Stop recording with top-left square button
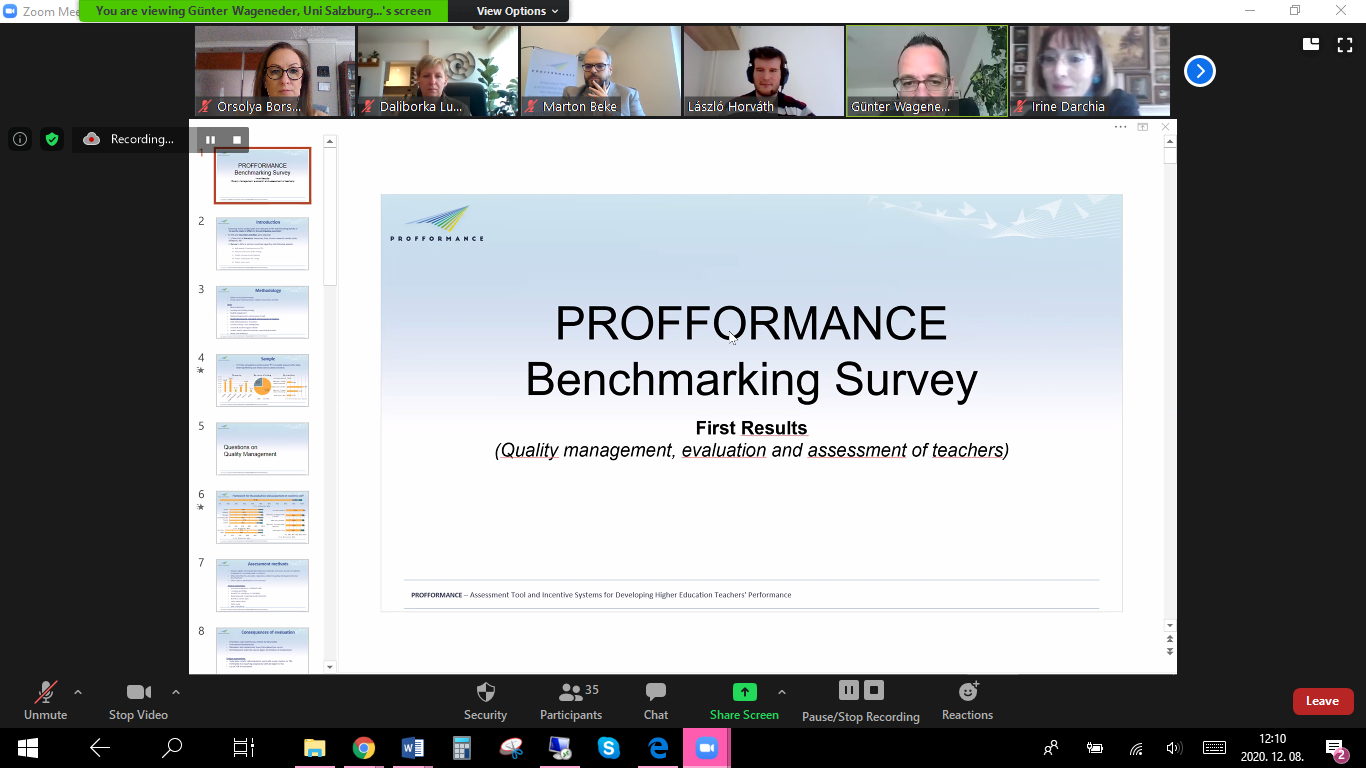 pyautogui.click(x=237, y=139)
